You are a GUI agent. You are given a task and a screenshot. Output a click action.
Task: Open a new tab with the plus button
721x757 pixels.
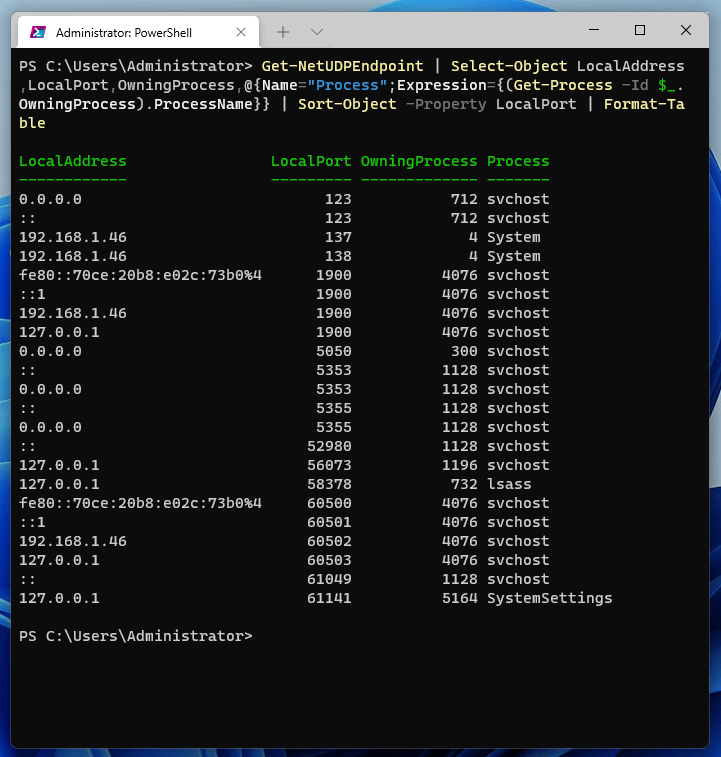[283, 32]
